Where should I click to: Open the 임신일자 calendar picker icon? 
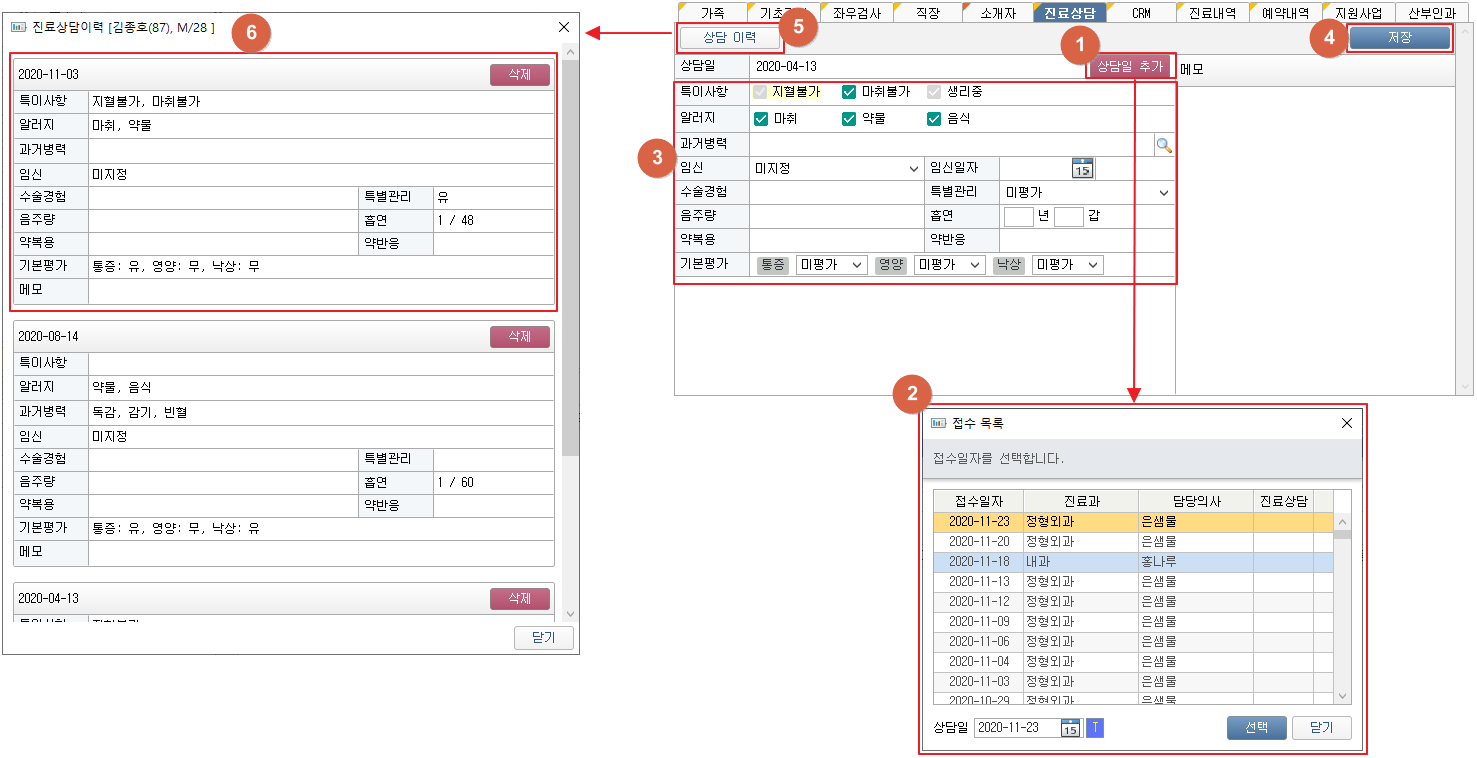pos(1082,168)
